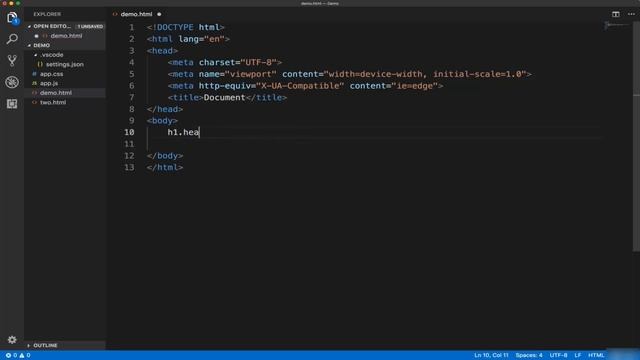Click the DOCTYPE declaration on line 1
This screenshot has width=640, height=360.
[x=186, y=27]
